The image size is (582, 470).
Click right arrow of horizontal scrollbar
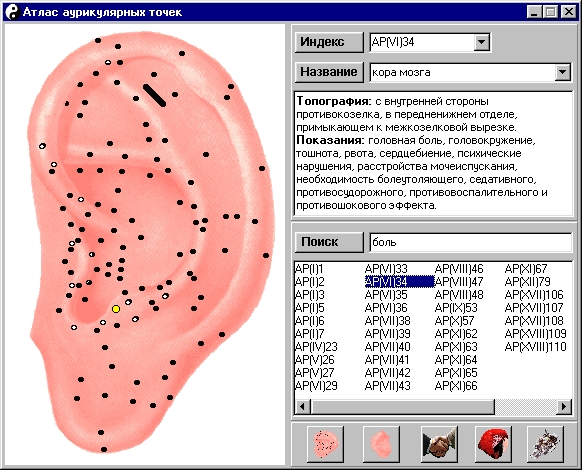coord(564,407)
